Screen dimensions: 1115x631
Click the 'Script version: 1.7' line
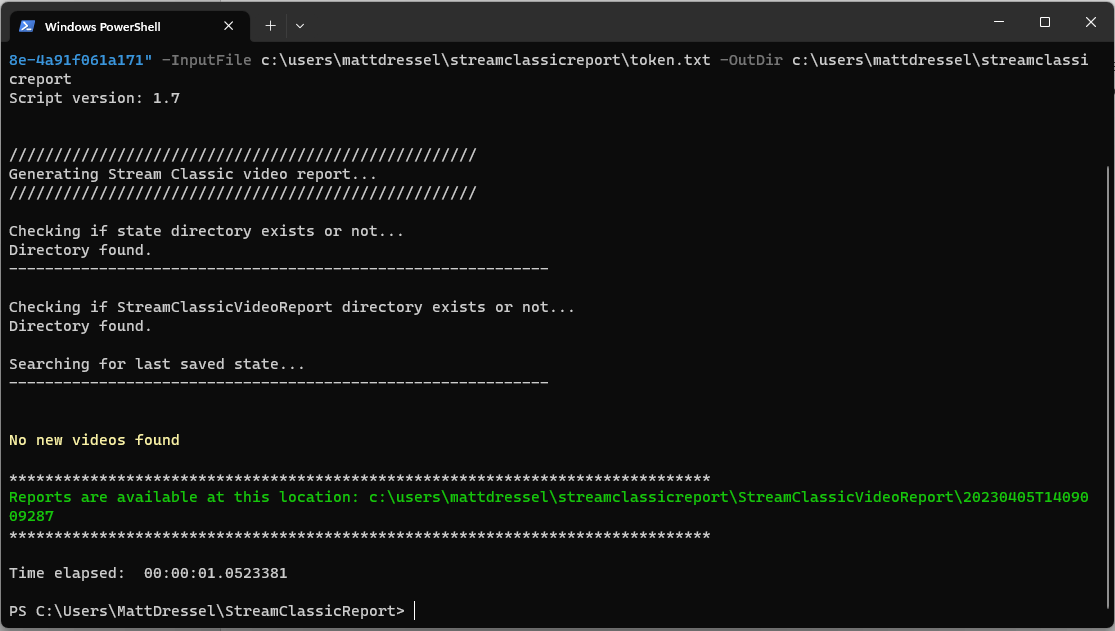click(95, 98)
